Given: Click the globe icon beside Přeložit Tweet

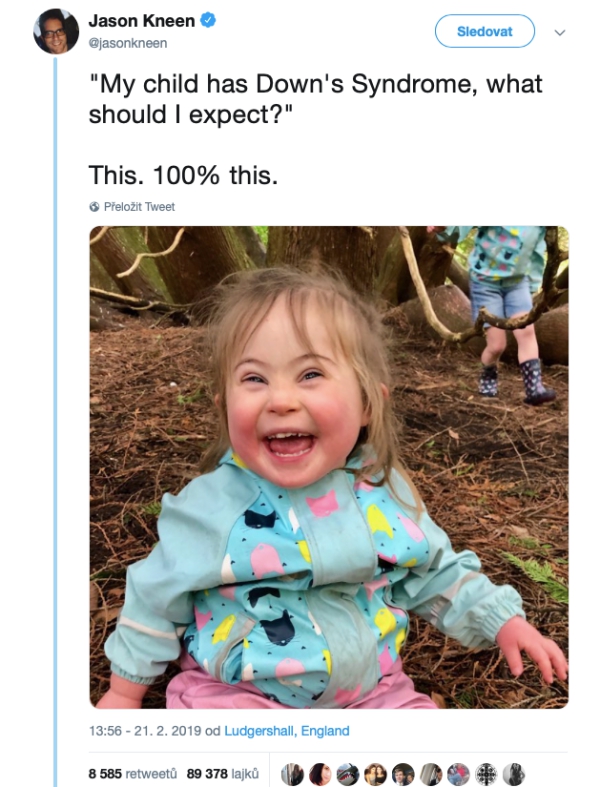Looking at the screenshot, I should 94,207.
